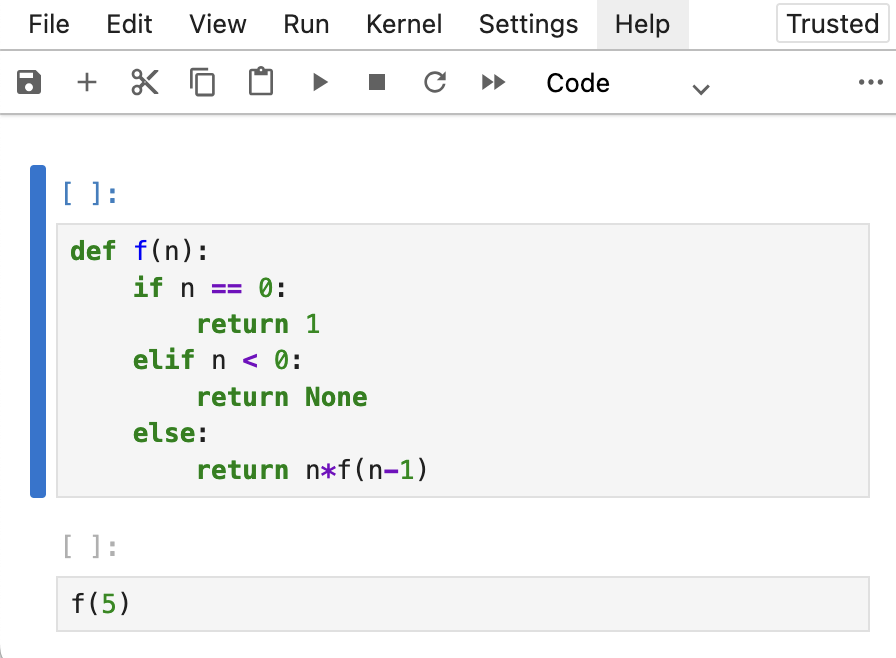Screen dimensions: 896x658
Task: Cut the selected cell with scissors icon
Action: (x=145, y=83)
